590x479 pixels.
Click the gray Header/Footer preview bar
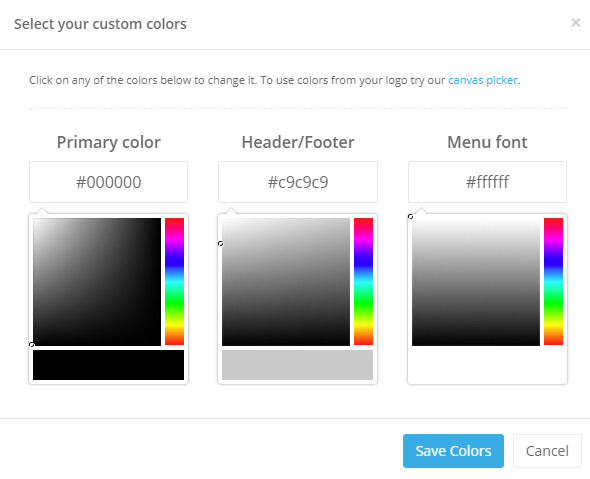point(297,365)
